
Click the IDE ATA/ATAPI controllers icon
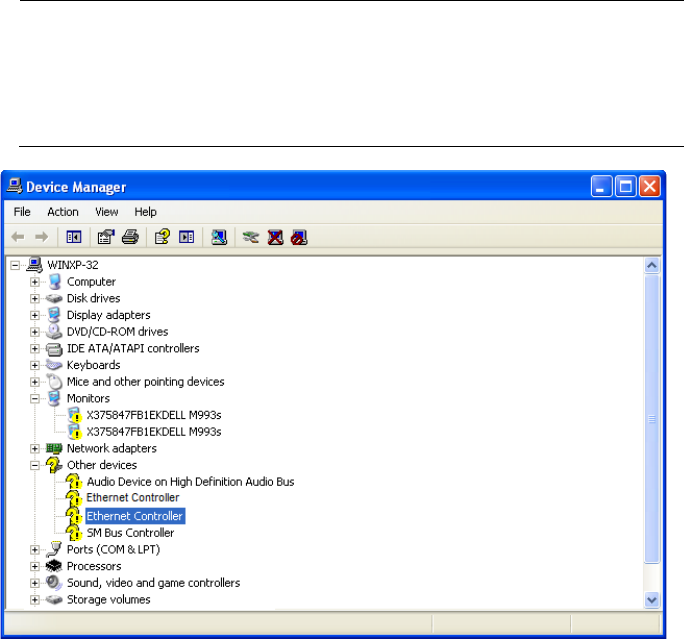pos(54,349)
